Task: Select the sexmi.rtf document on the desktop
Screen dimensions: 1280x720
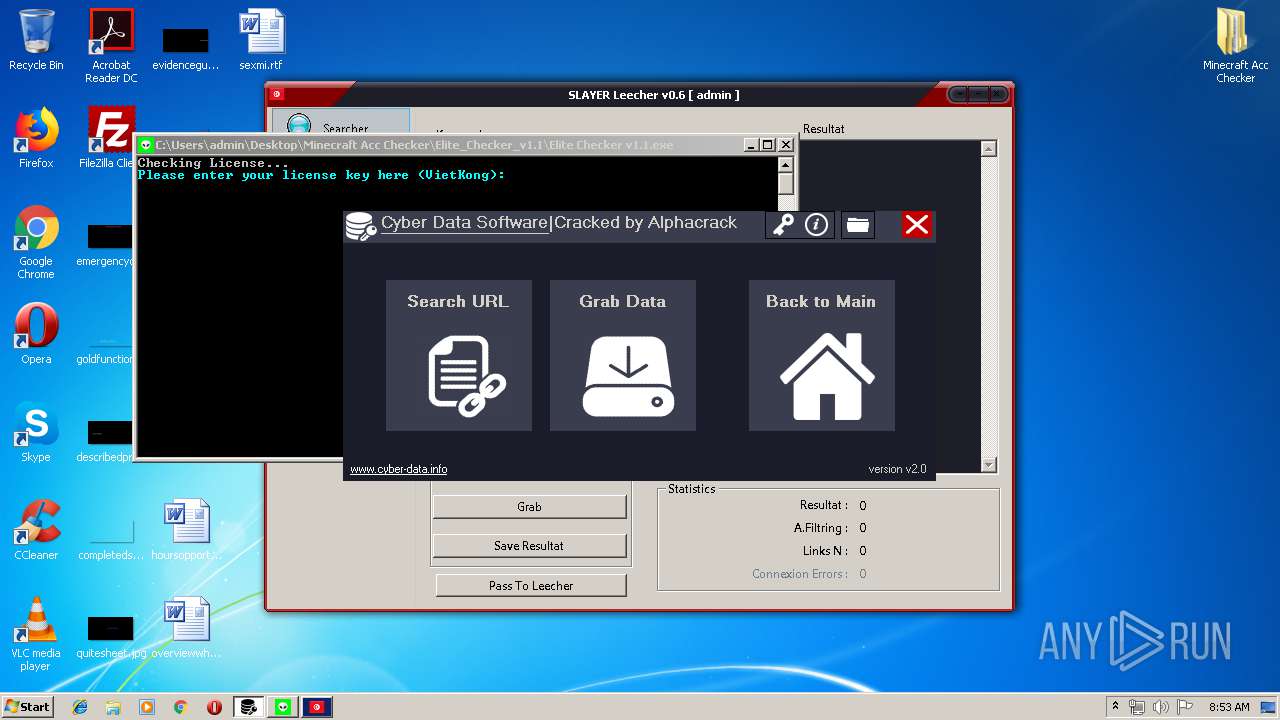Action: pyautogui.click(x=261, y=40)
